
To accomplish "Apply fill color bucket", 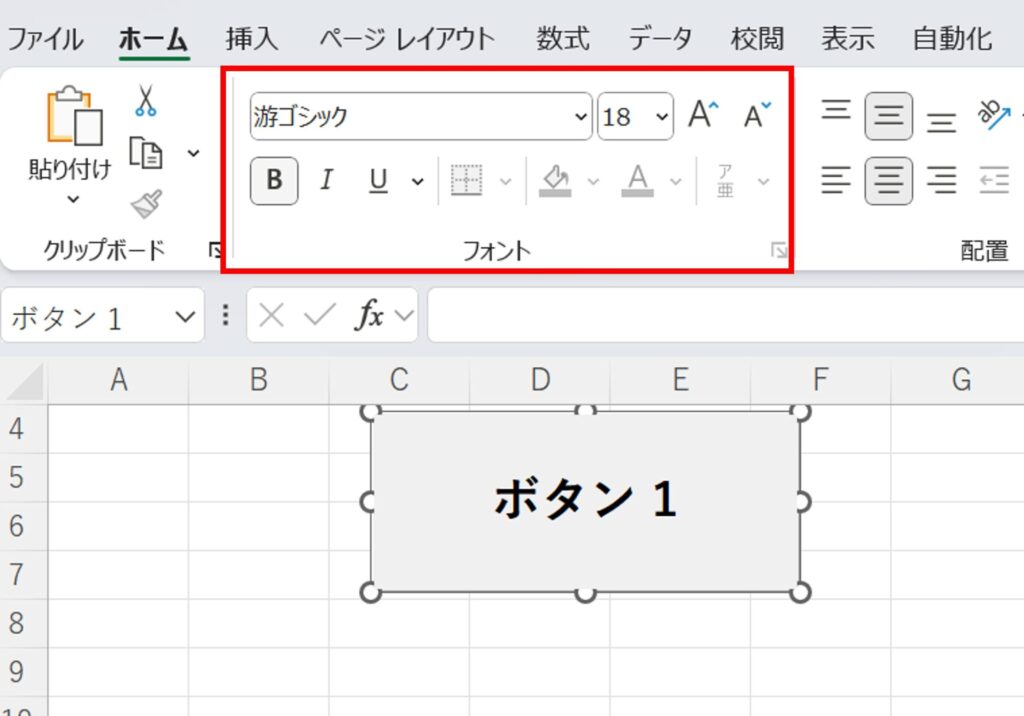I will point(555,180).
